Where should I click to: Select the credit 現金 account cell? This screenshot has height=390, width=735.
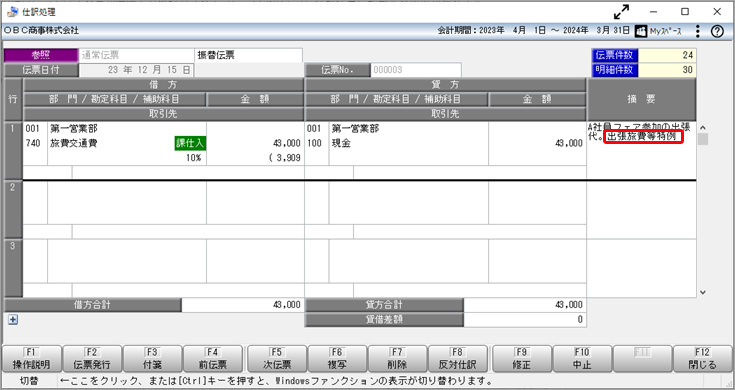[x=341, y=143]
